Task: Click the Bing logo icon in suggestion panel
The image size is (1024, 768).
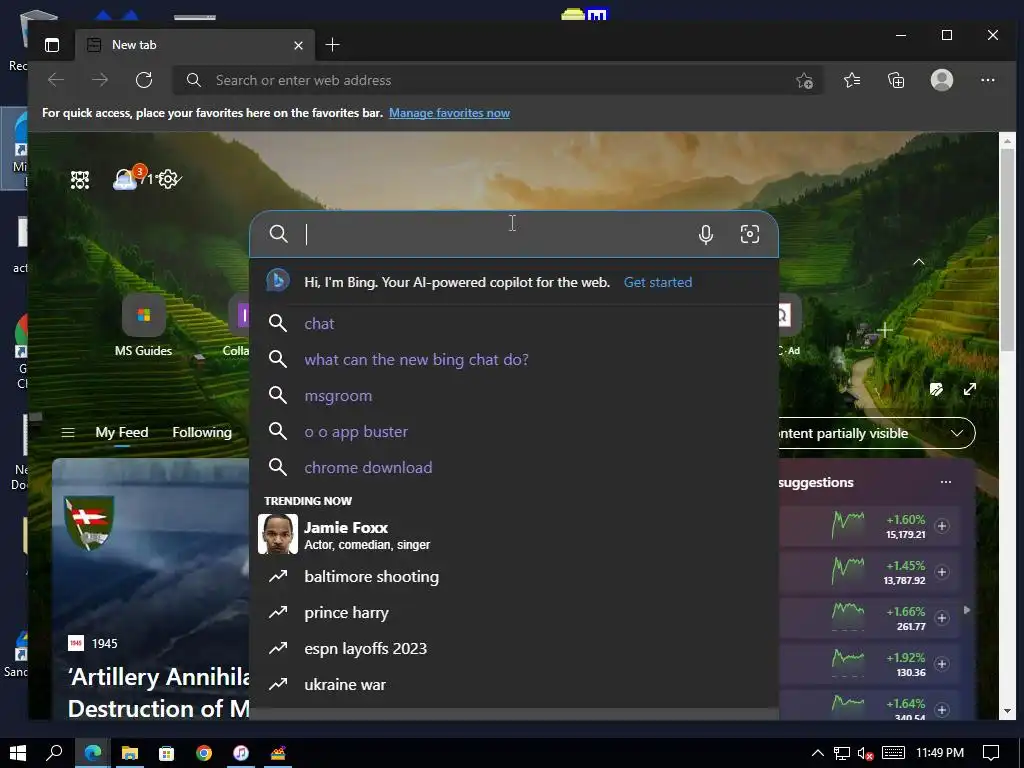Action: point(278,281)
